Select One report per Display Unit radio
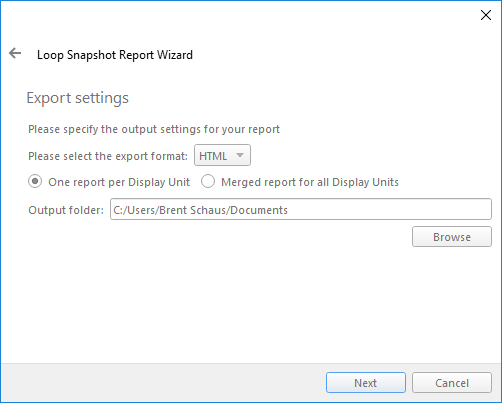 [x=35, y=182]
